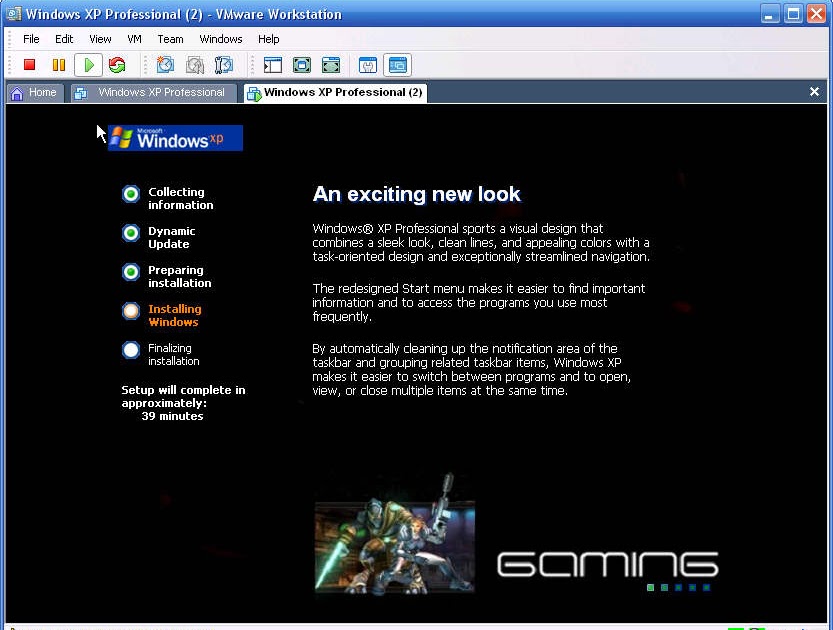Open the Windows menu
The height and width of the screenshot is (630, 833).
tap(220, 39)
